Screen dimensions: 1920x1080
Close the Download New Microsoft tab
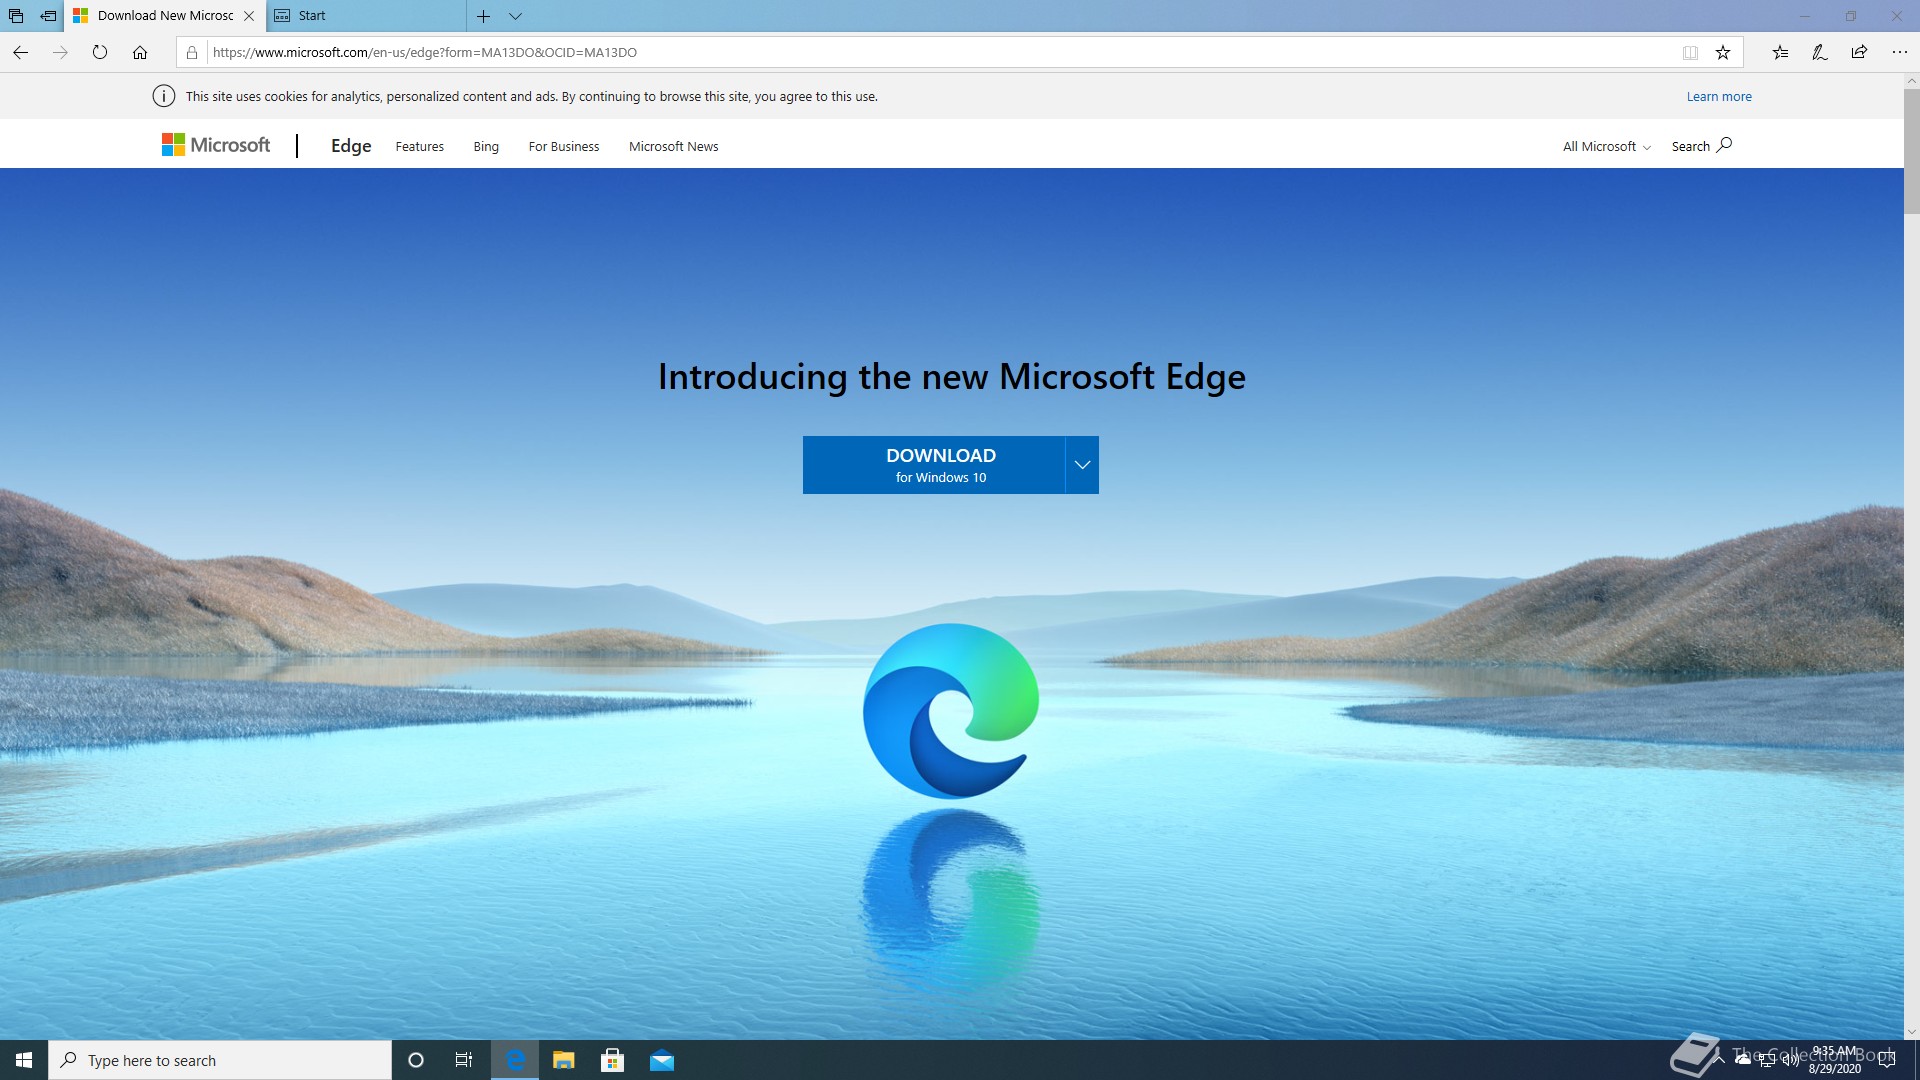point(249,16)
